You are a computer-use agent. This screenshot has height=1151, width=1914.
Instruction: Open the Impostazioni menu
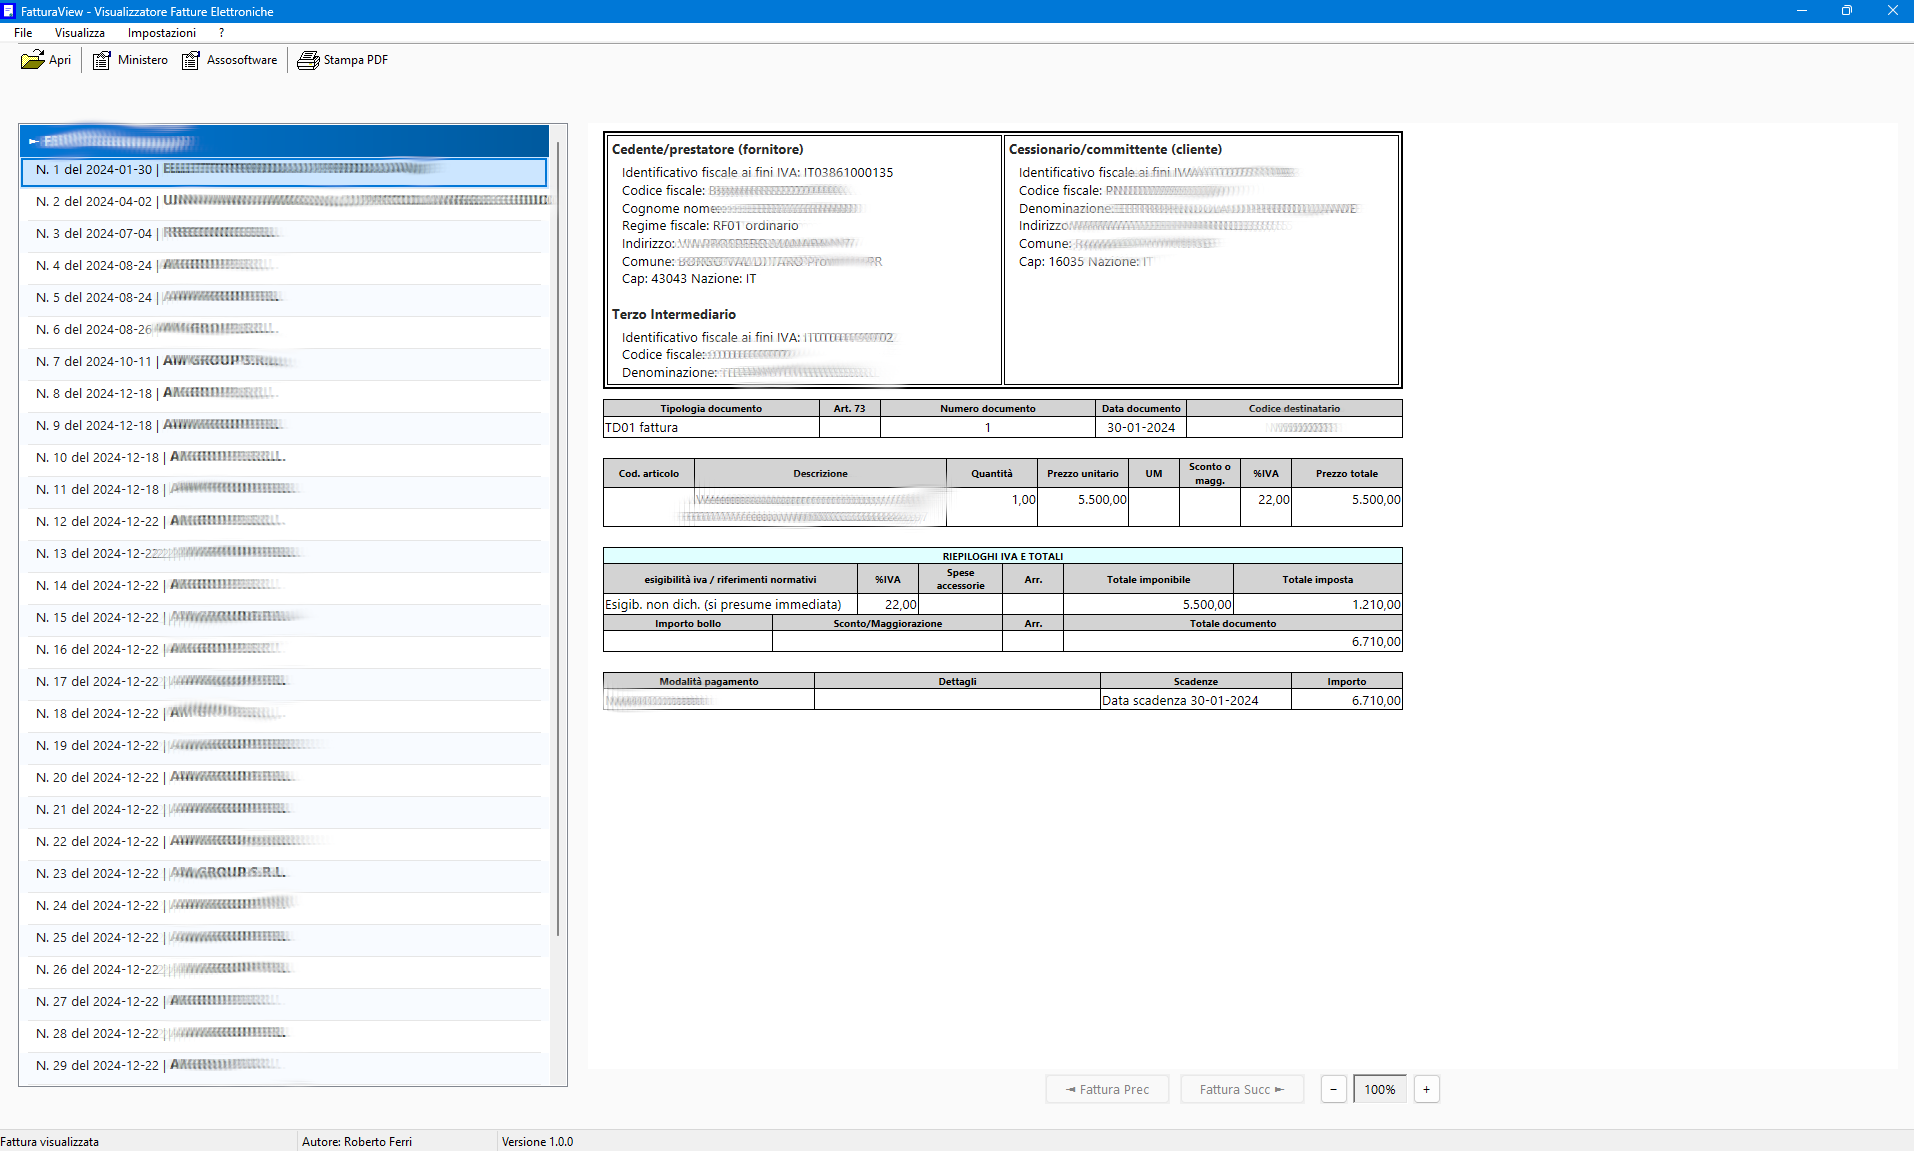point(162,33)
